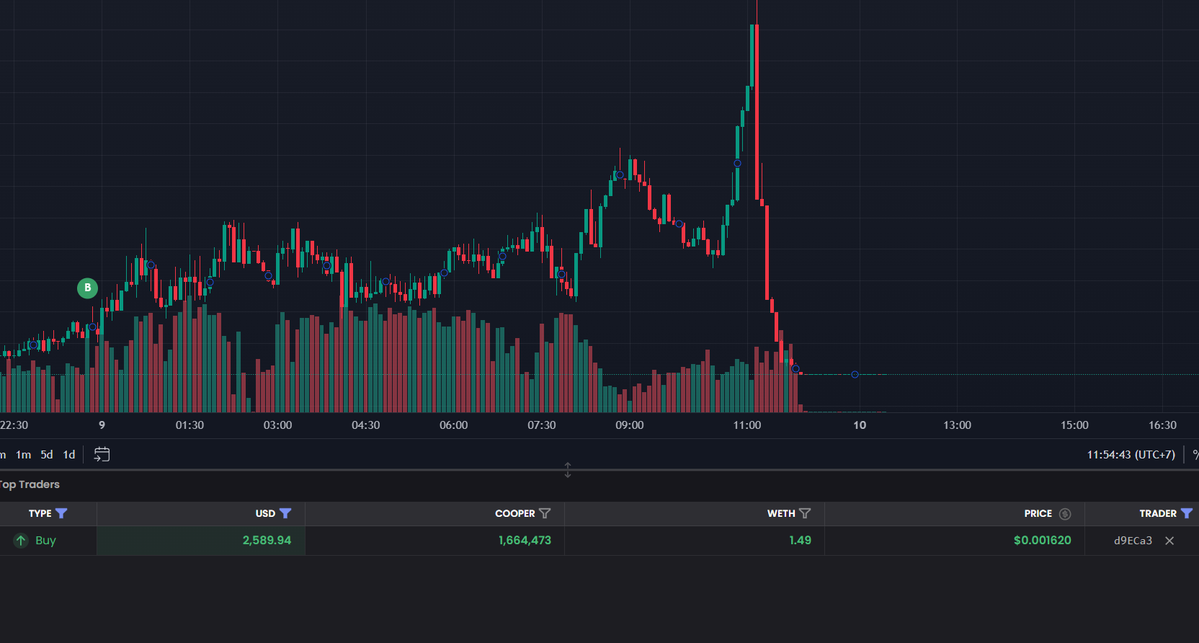
Task: Click the 13:00 time axis label
Action: tap(957, 425)
